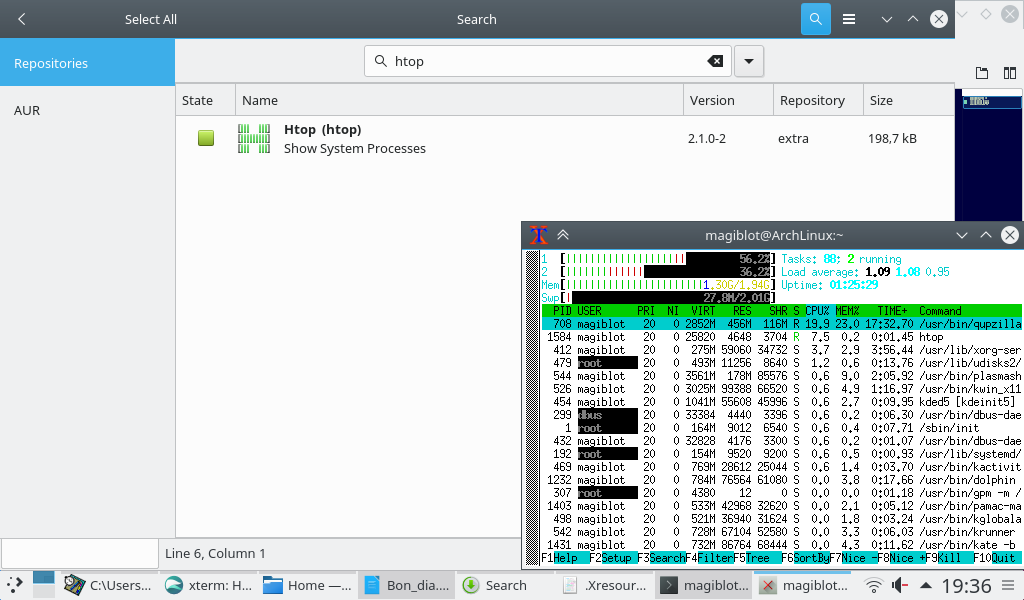1024x600 pixels.
Task: Select the AUR sidebar entry
Action: 88,110
